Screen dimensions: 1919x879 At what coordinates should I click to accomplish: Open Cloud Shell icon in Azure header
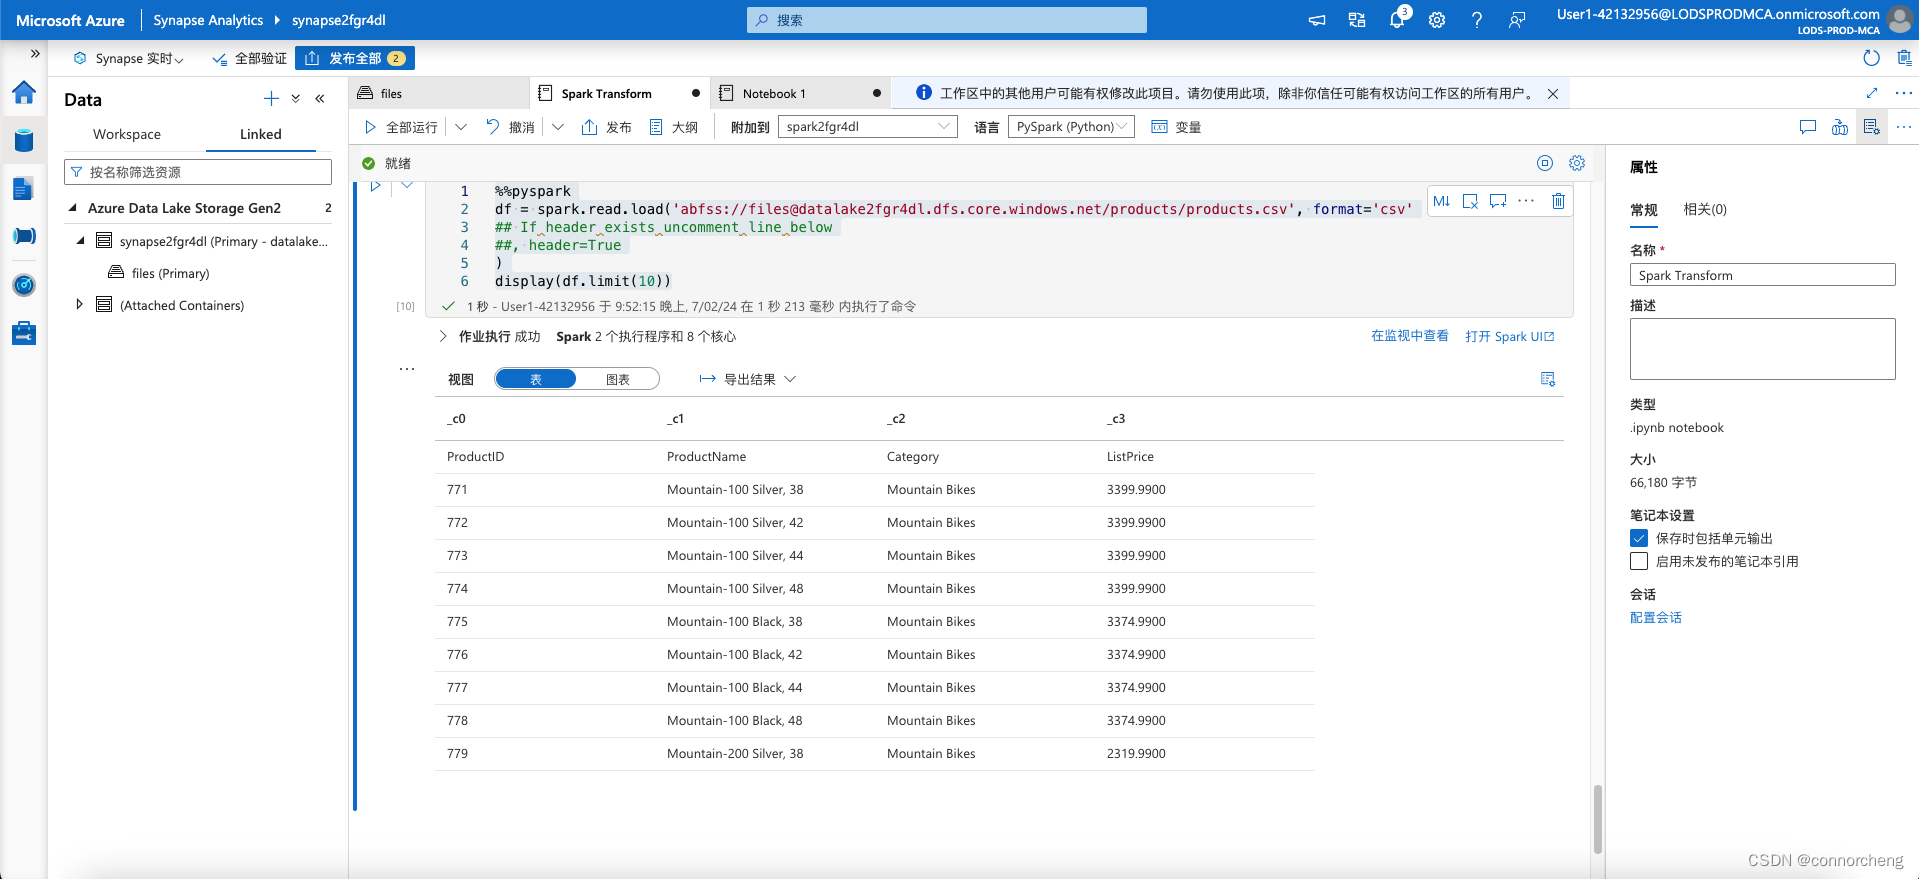coord(1317,20)
